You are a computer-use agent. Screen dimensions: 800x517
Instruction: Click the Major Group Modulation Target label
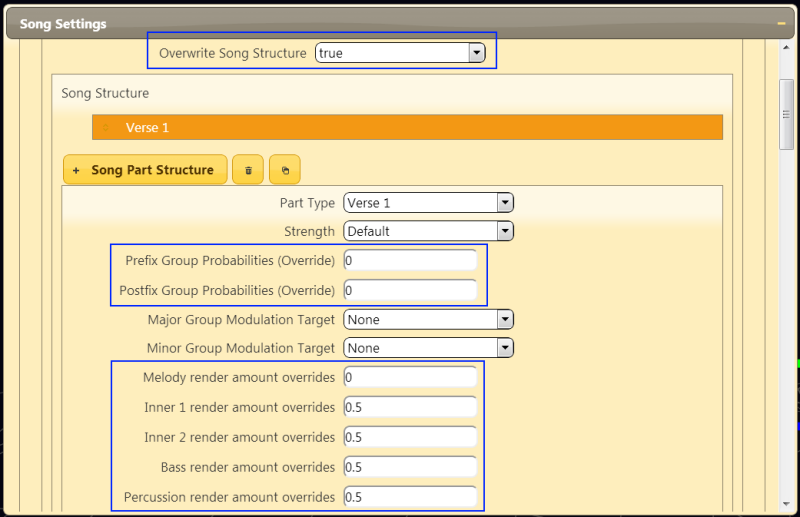[x=241, y=319]
